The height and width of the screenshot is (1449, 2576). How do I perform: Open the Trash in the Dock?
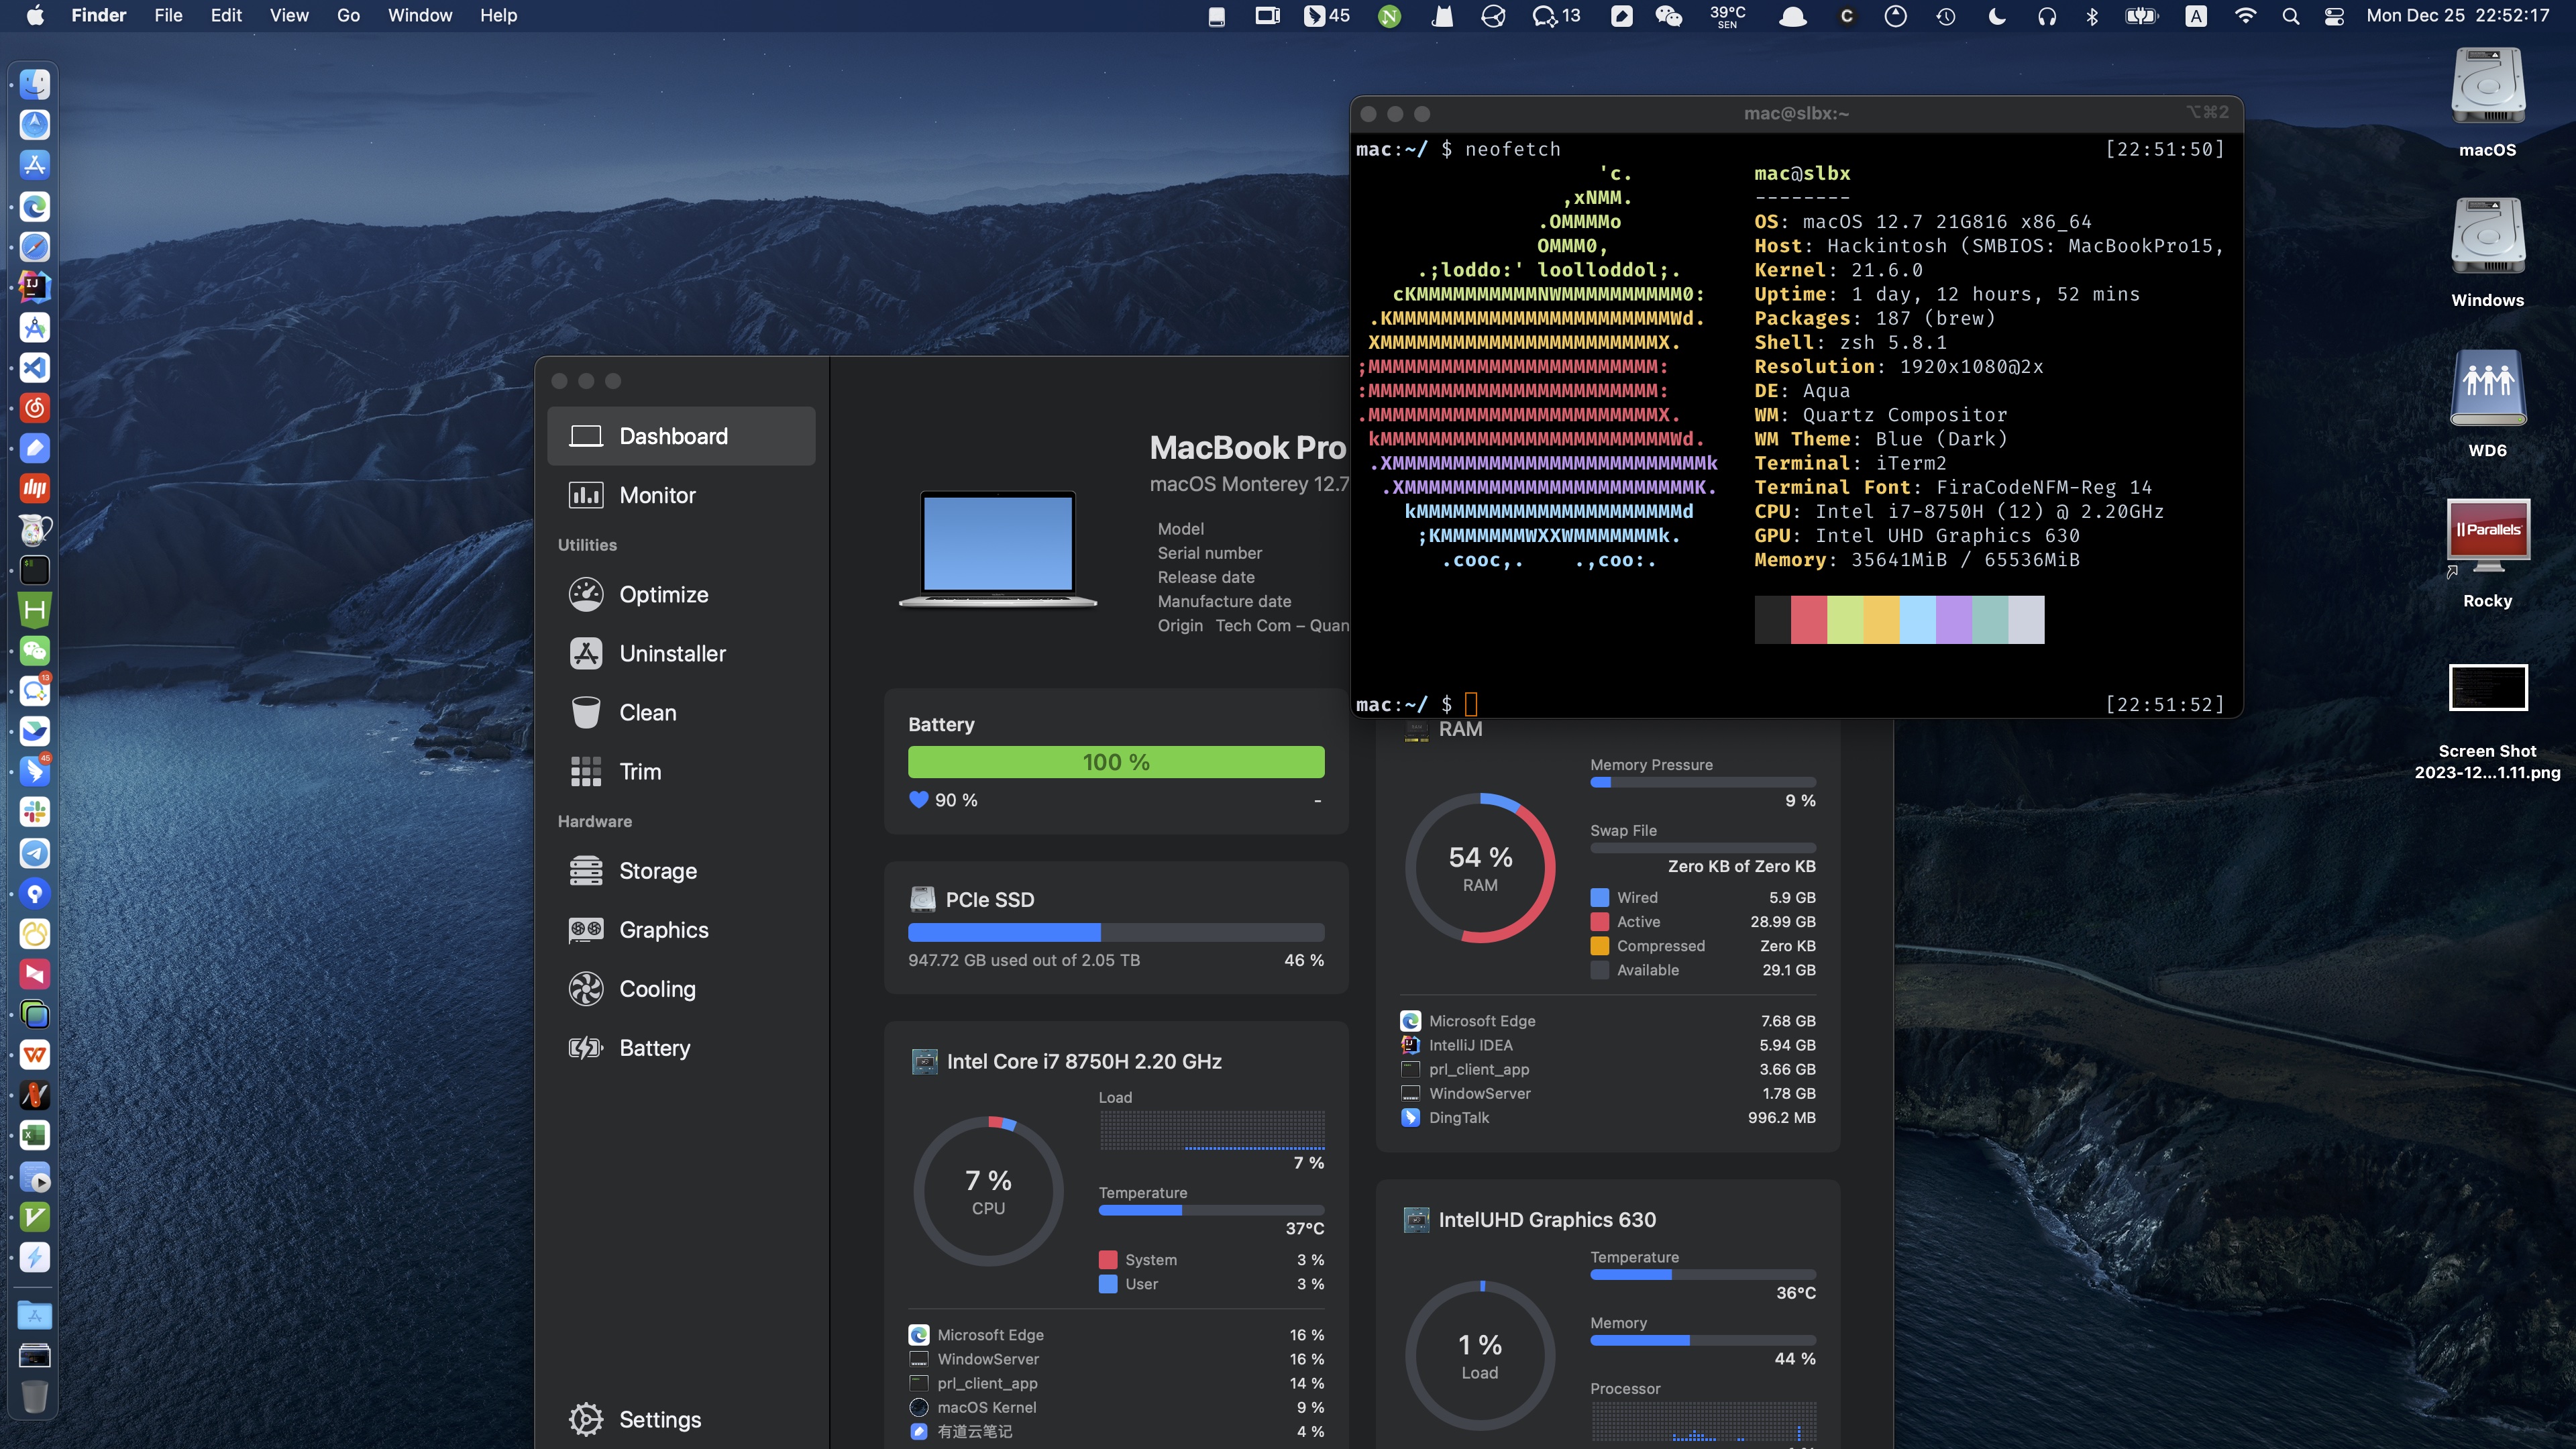34,1396
